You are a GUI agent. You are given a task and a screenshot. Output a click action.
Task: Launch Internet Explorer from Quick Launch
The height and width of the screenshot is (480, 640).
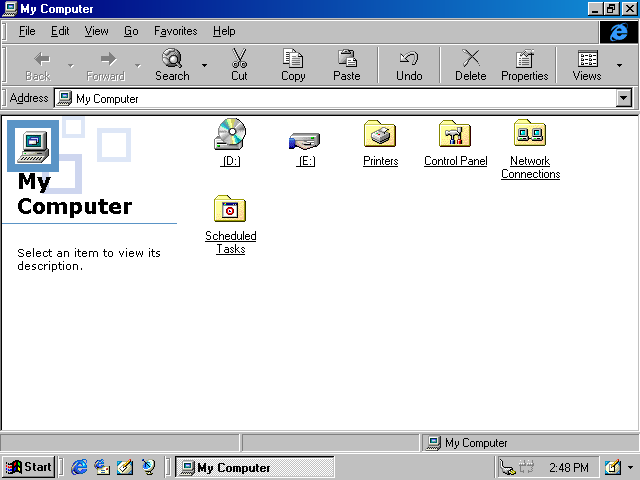[79, 467]
